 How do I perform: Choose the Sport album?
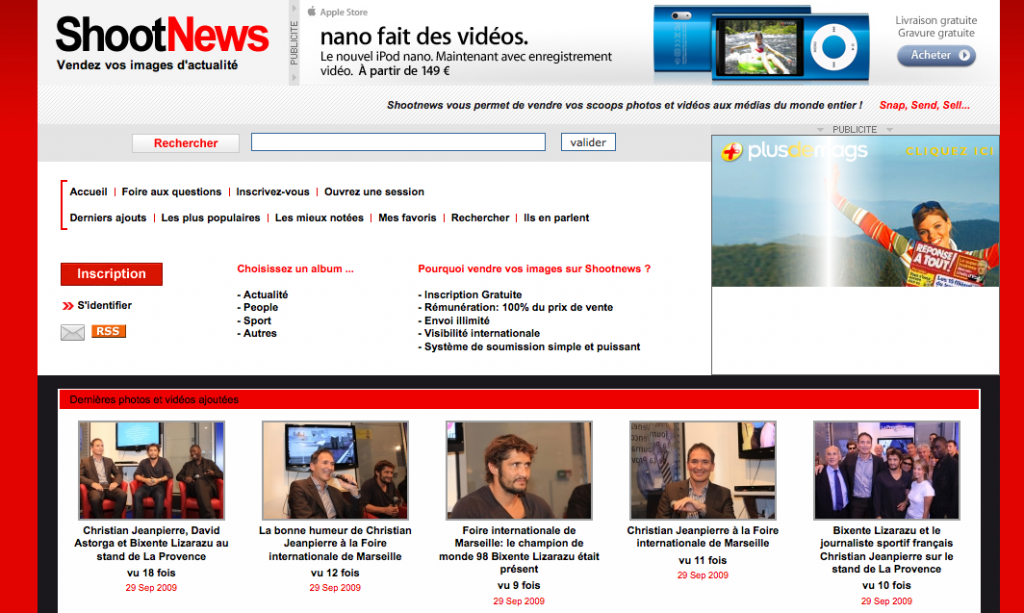tap(257, 321)
